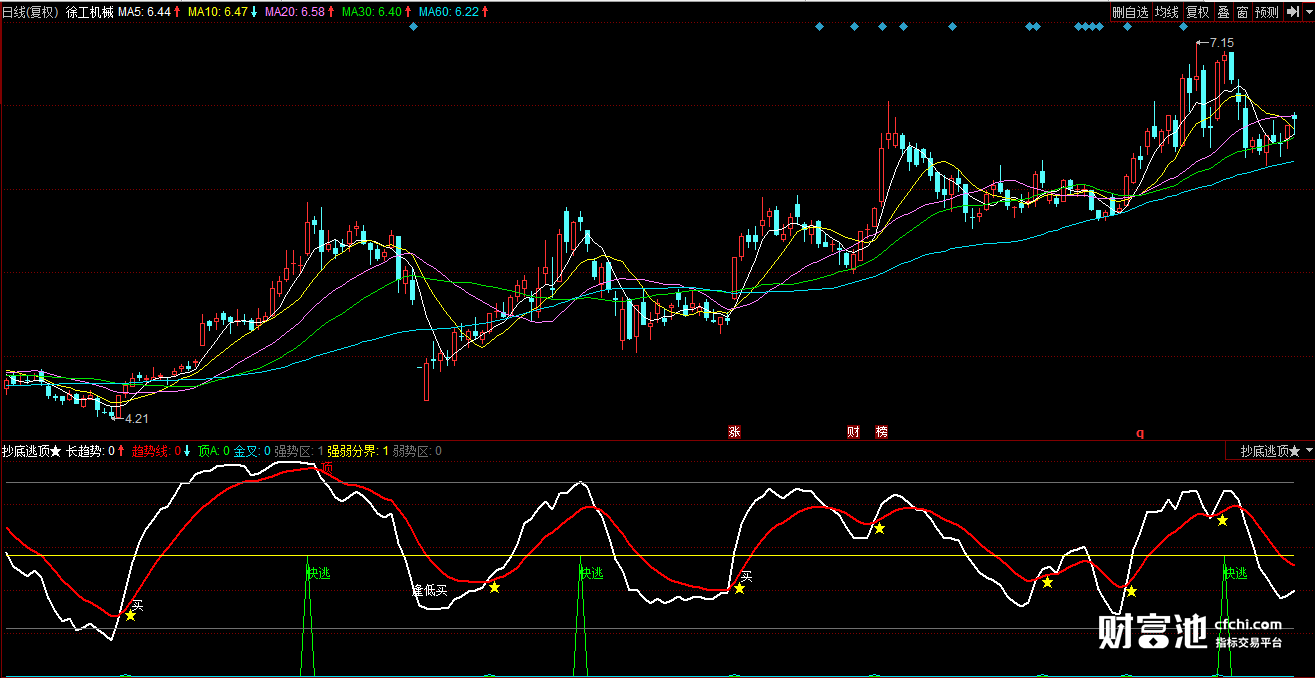1315x678 pixels.
Task: Click the red 顶 top signal label
Action: coord(327,467)
